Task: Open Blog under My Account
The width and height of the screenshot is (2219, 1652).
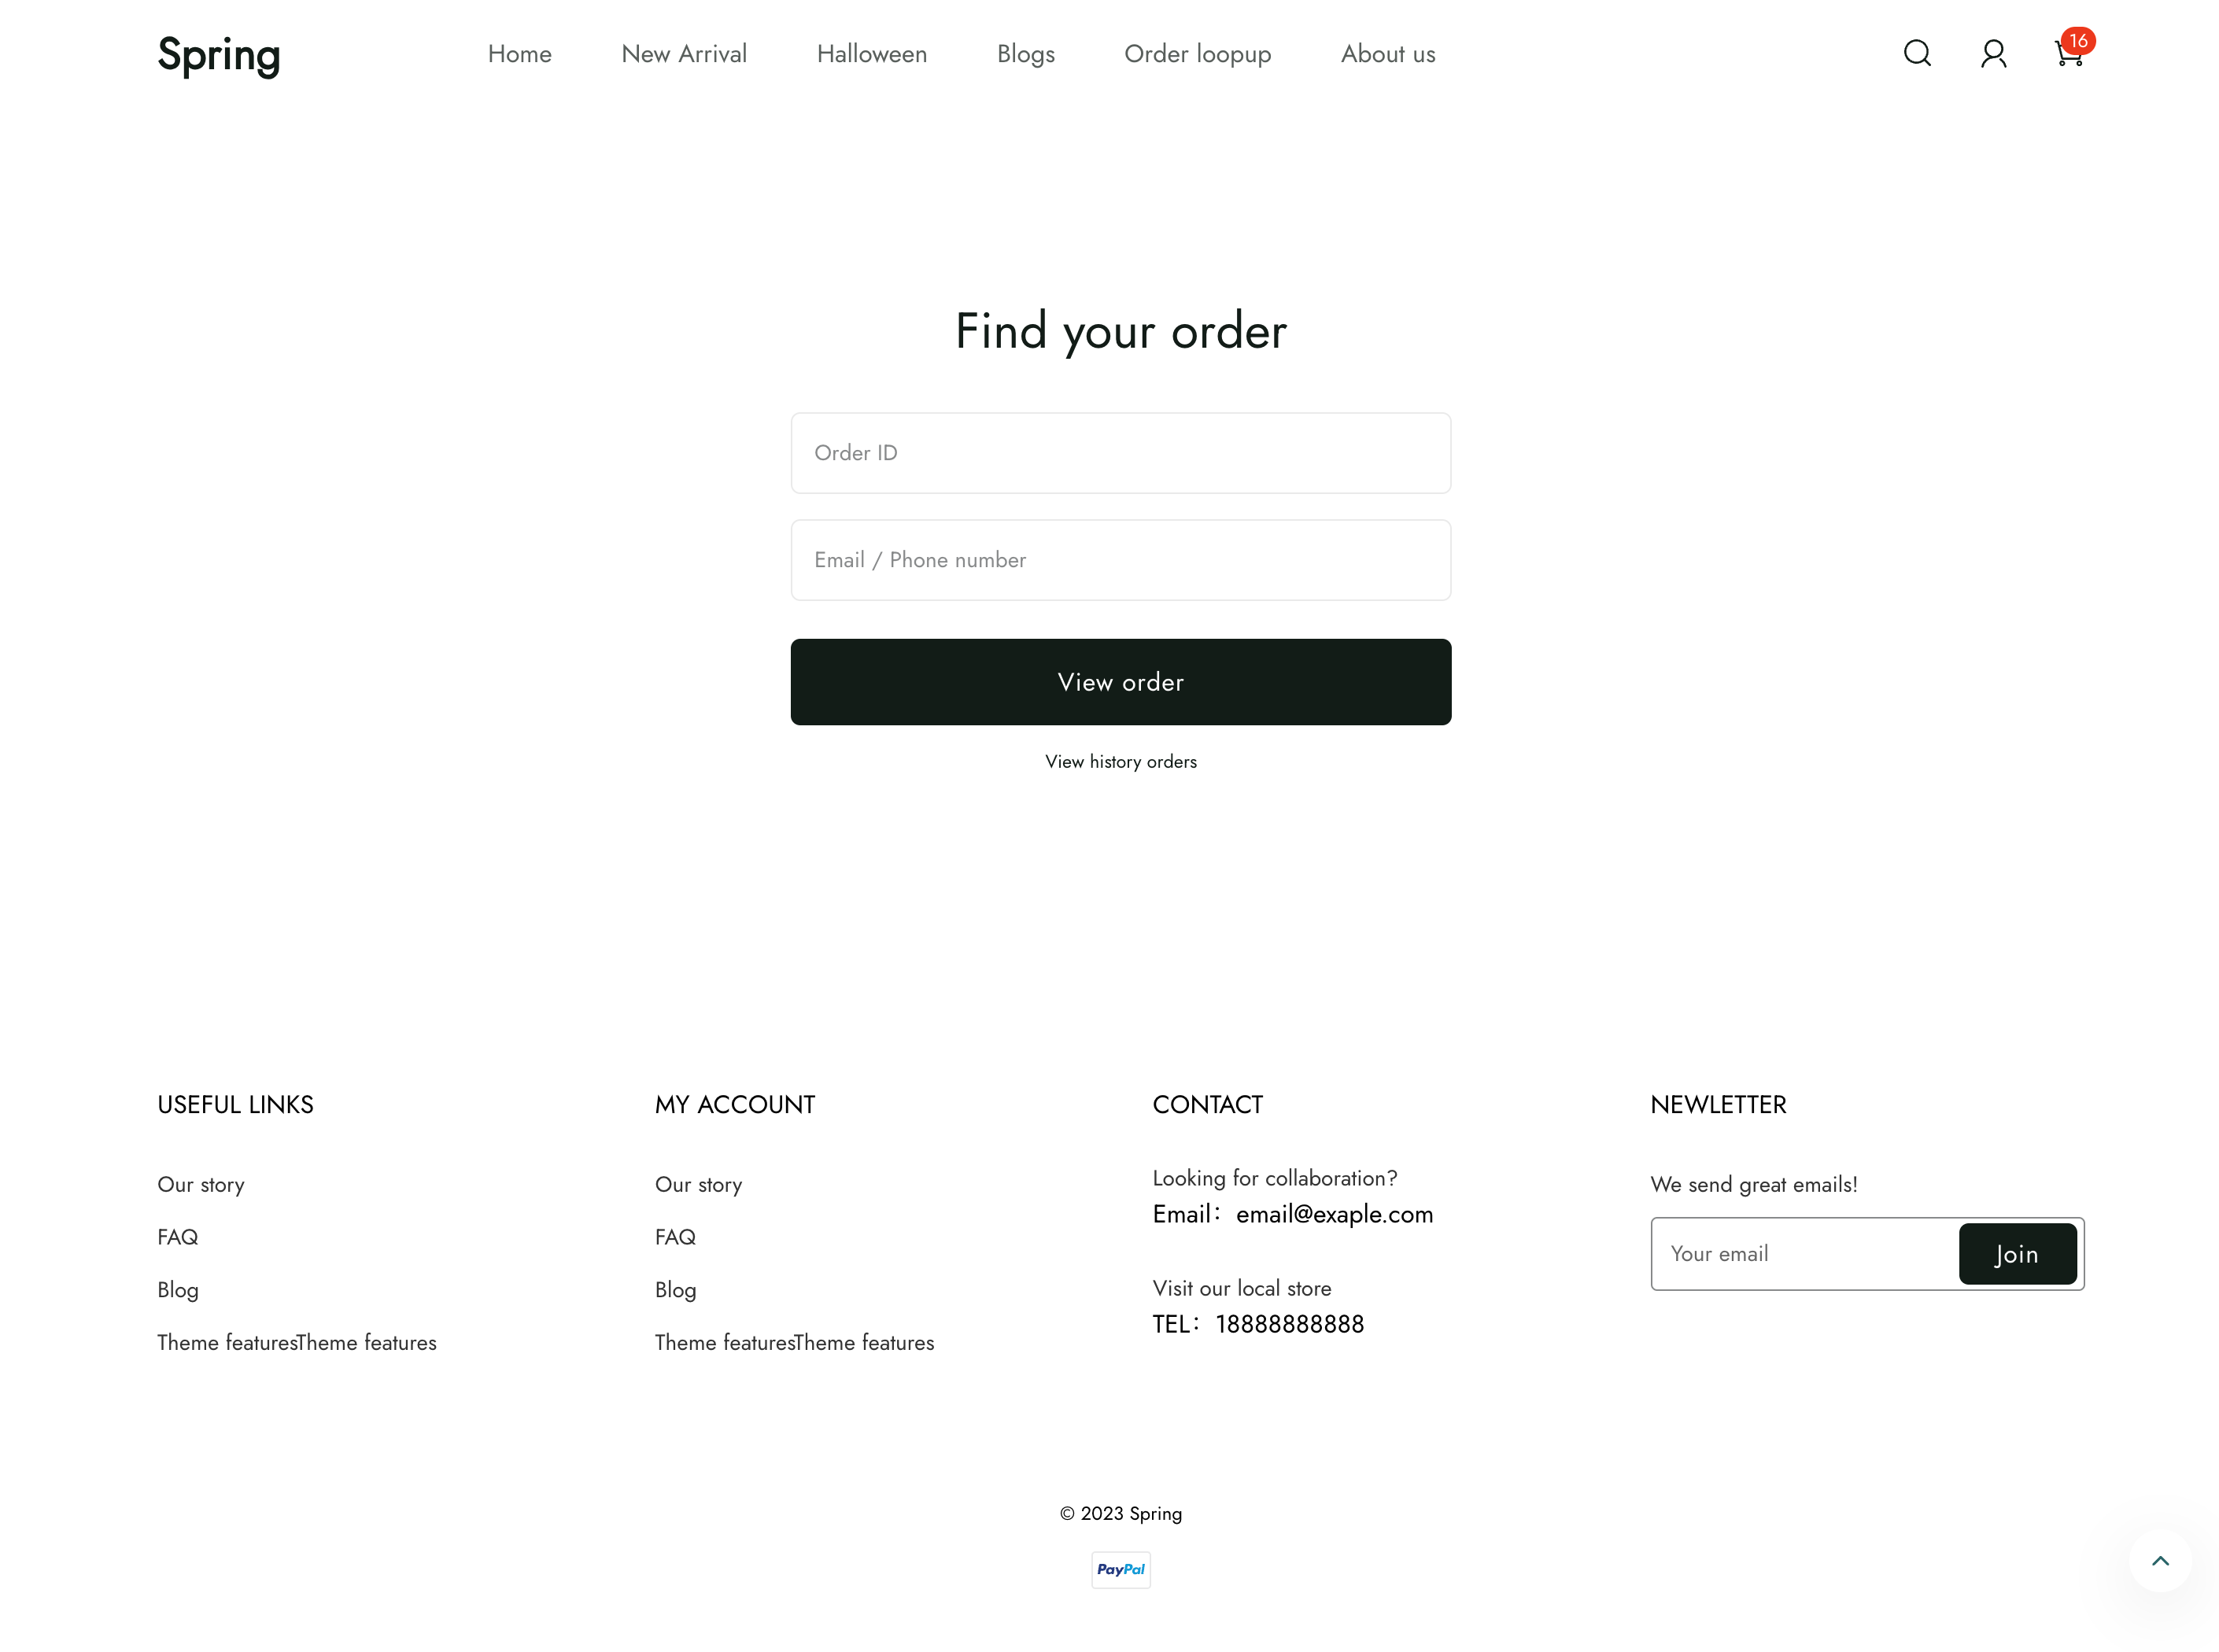Action: click(x=675, y=1290)
